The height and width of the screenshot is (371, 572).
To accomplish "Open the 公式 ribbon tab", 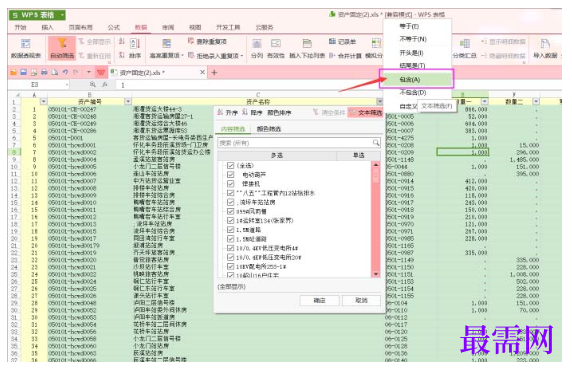I will 114,27.
